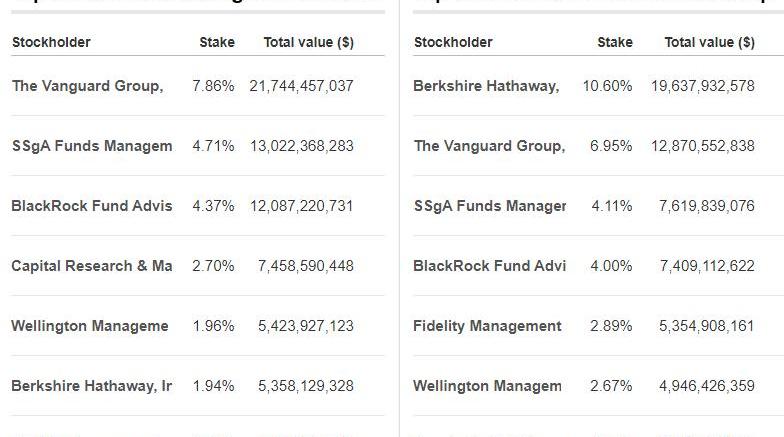This screenshot has height=437, width=784.
Task: Open BlackRock Fund Advisors with 4.00% stake
Action: click(489, 266)
